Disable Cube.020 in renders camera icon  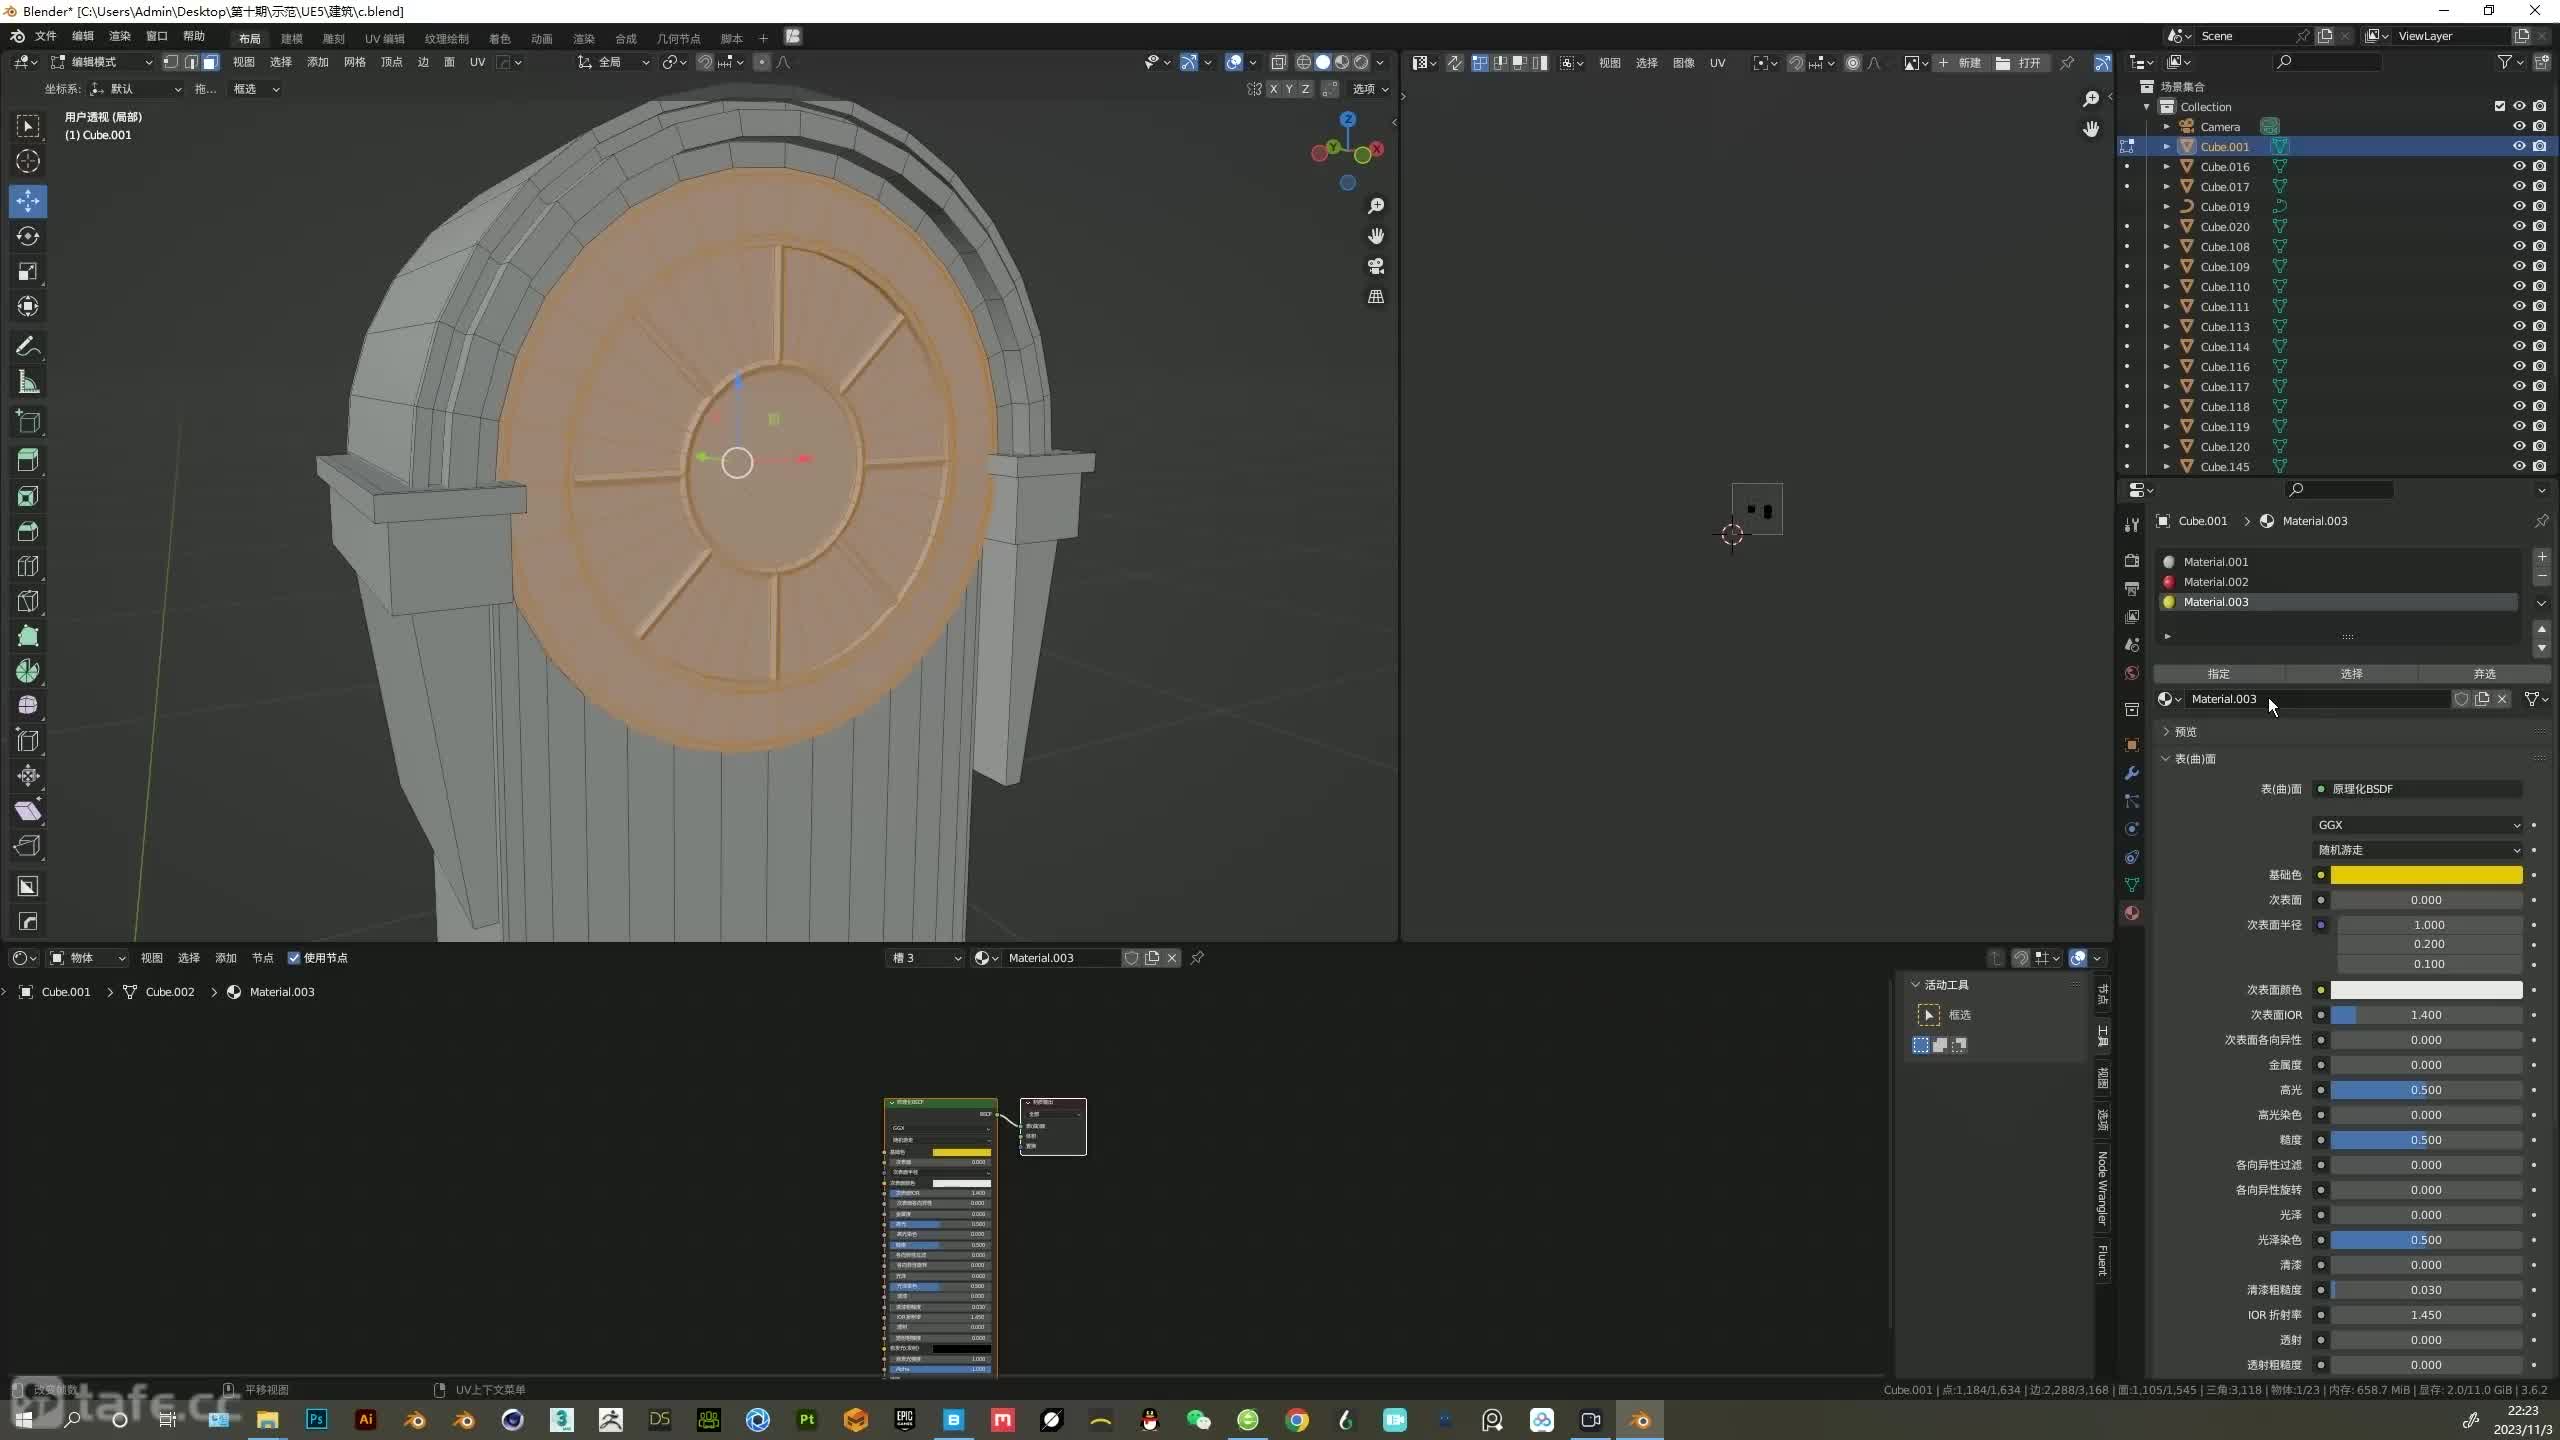2539,226
